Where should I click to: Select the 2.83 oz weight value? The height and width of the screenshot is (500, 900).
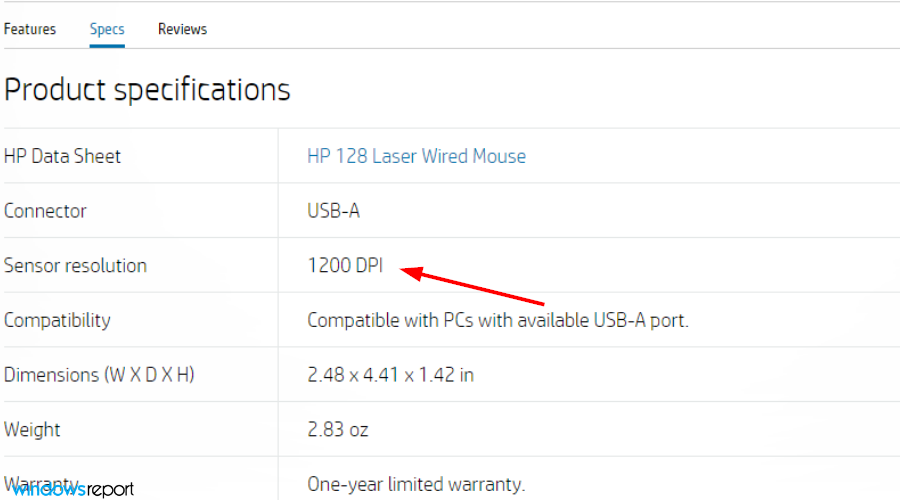click(338, 429)
